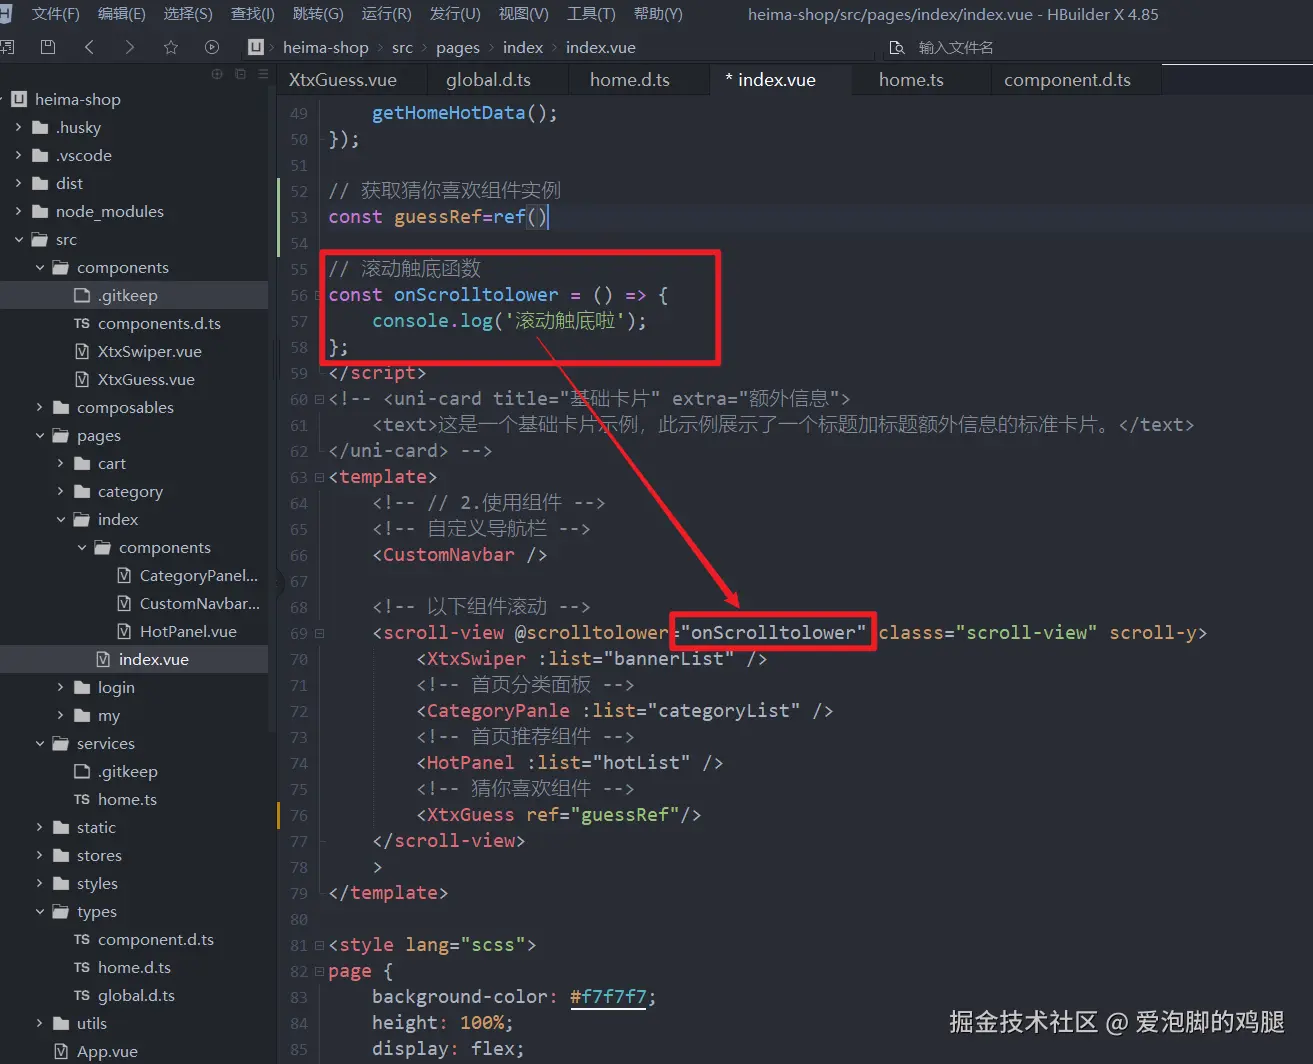Open the 工具(T) menu
This screenshot has width=1313, height=1064.
tap(591, 14)
